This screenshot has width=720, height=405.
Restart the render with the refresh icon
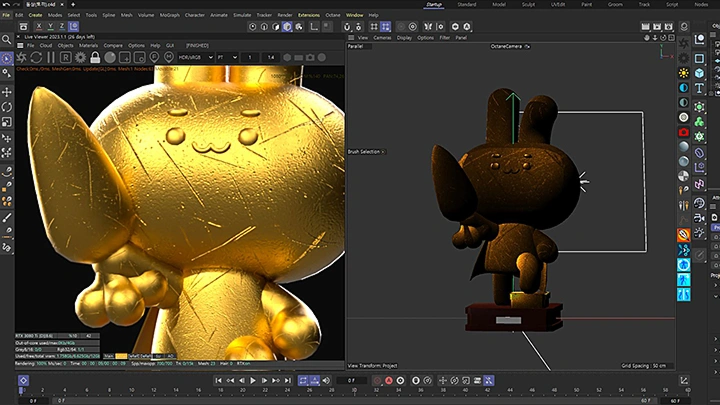(36, 57)
